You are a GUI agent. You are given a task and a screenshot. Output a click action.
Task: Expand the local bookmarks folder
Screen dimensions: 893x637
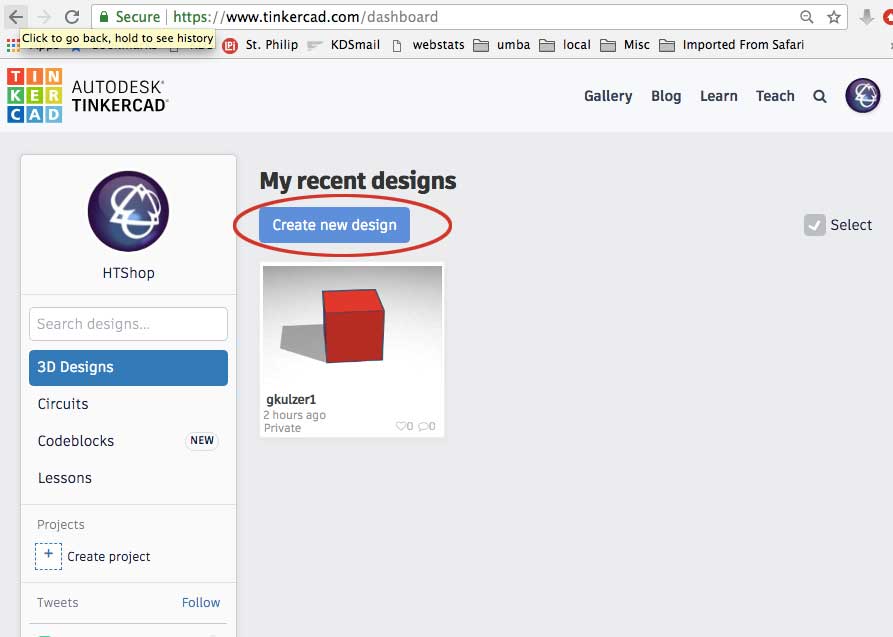click(565, 45)
